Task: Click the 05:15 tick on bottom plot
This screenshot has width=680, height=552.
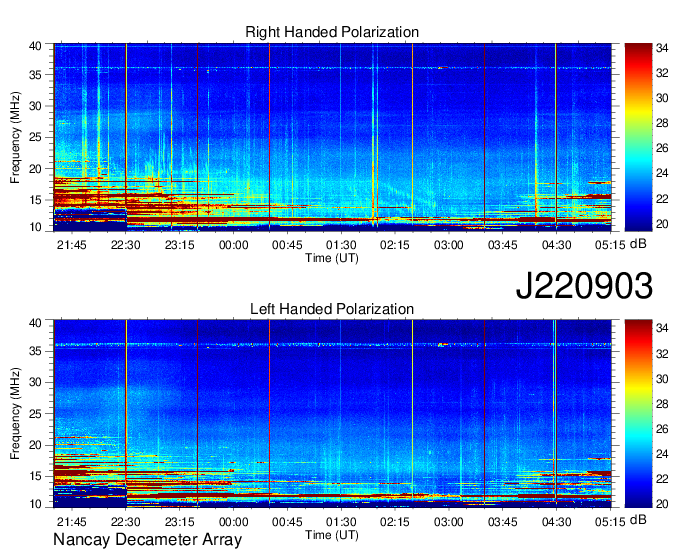Action: point(610,522)
